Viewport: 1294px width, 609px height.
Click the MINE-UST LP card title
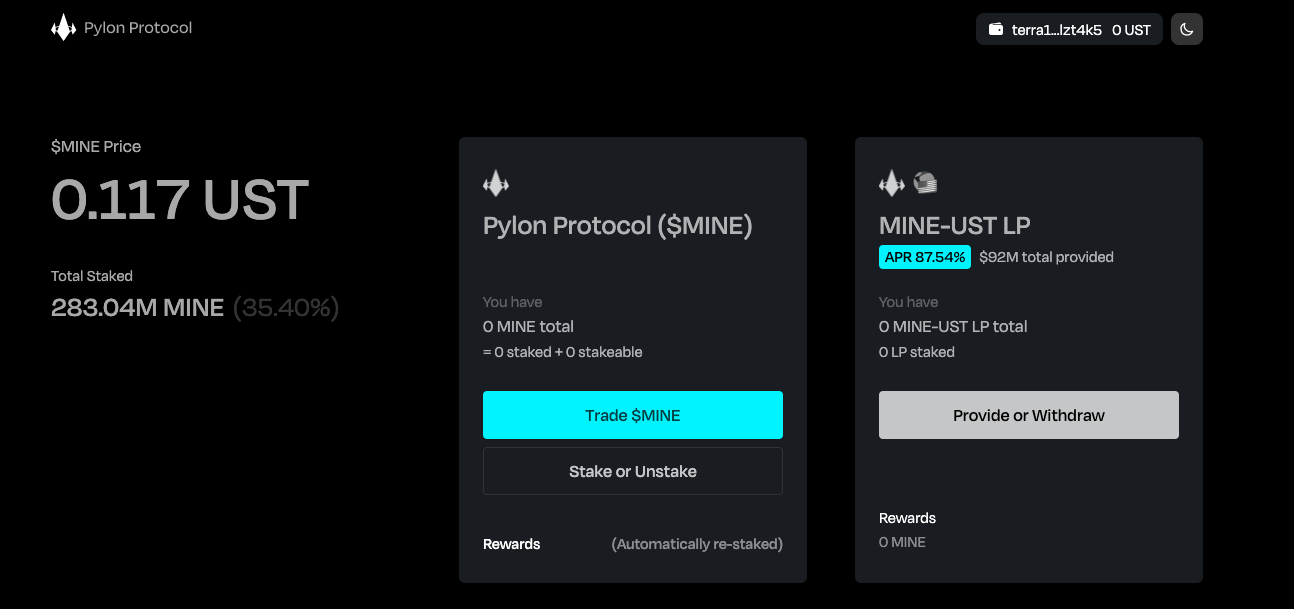955,225
